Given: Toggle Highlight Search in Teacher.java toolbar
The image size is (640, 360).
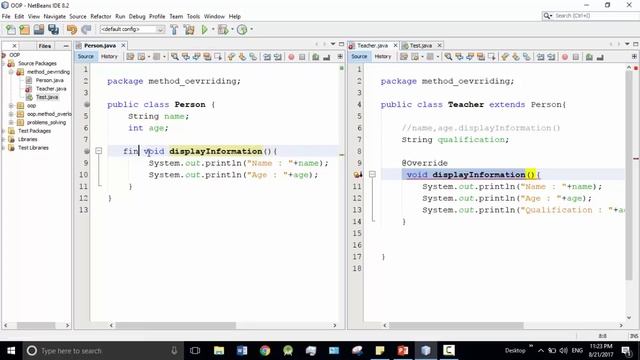Looking at the screenshot, I should pyautogui.click(x=481, y=57).
